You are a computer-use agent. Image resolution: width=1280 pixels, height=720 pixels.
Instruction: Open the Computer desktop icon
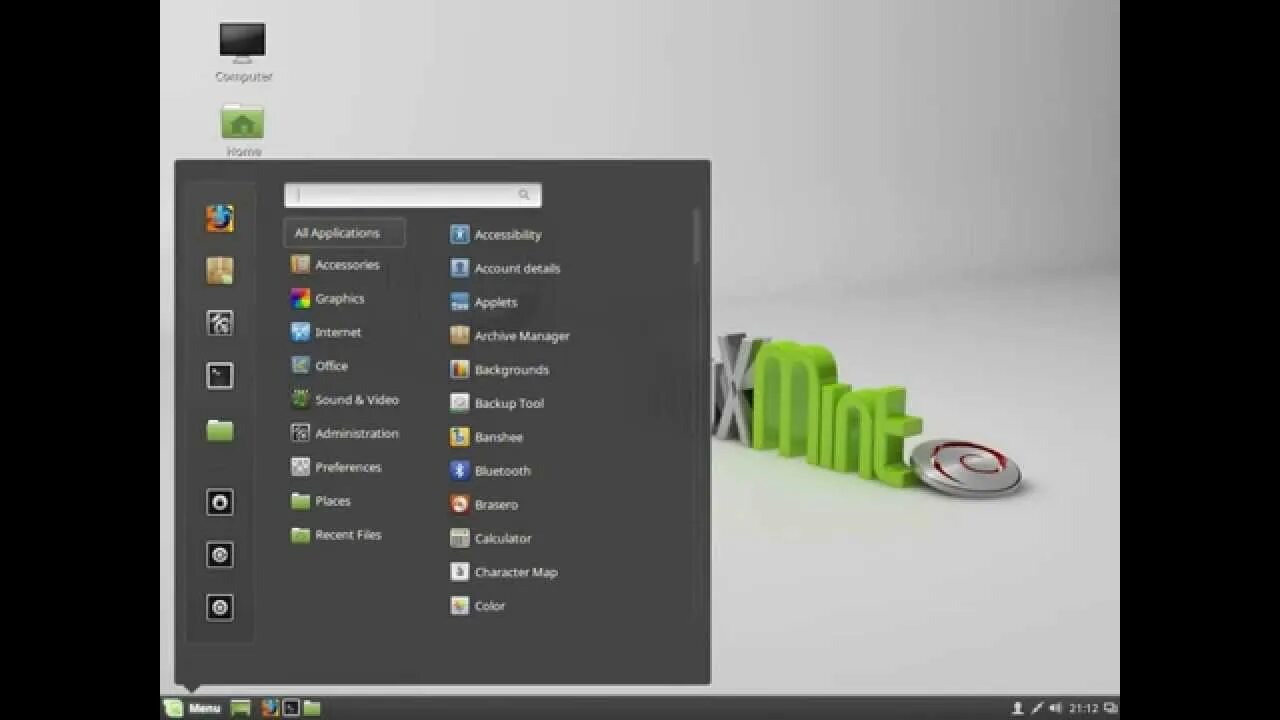(243, 52)
